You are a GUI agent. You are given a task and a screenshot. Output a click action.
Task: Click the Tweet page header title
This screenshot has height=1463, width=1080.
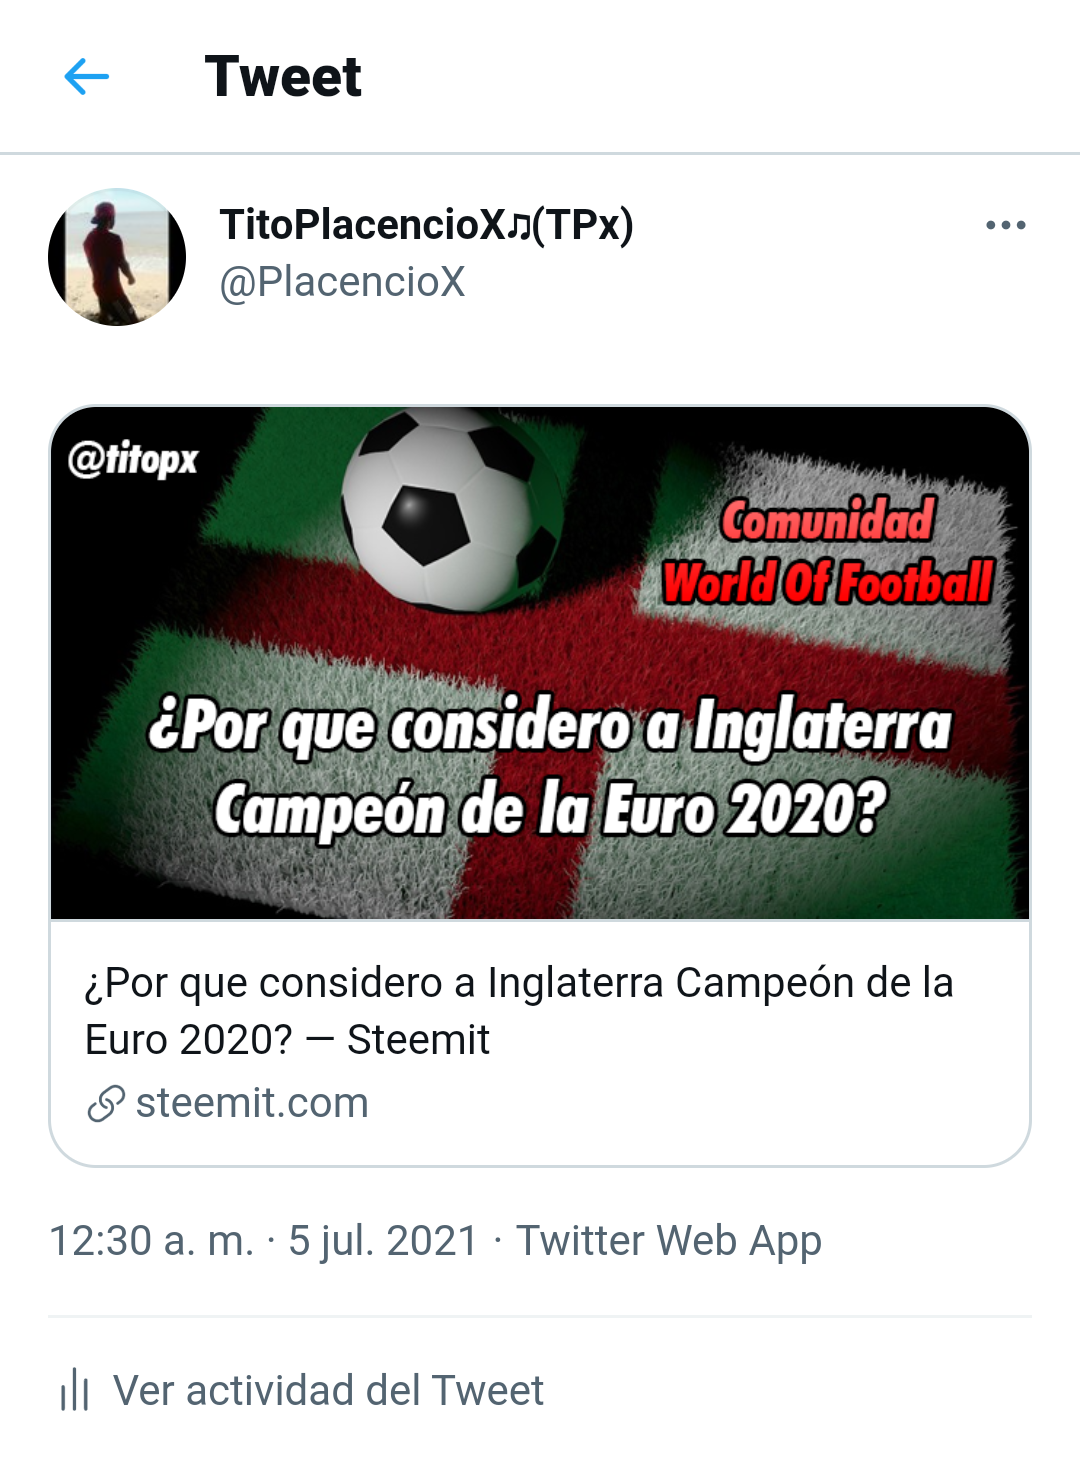coord(283,77)
